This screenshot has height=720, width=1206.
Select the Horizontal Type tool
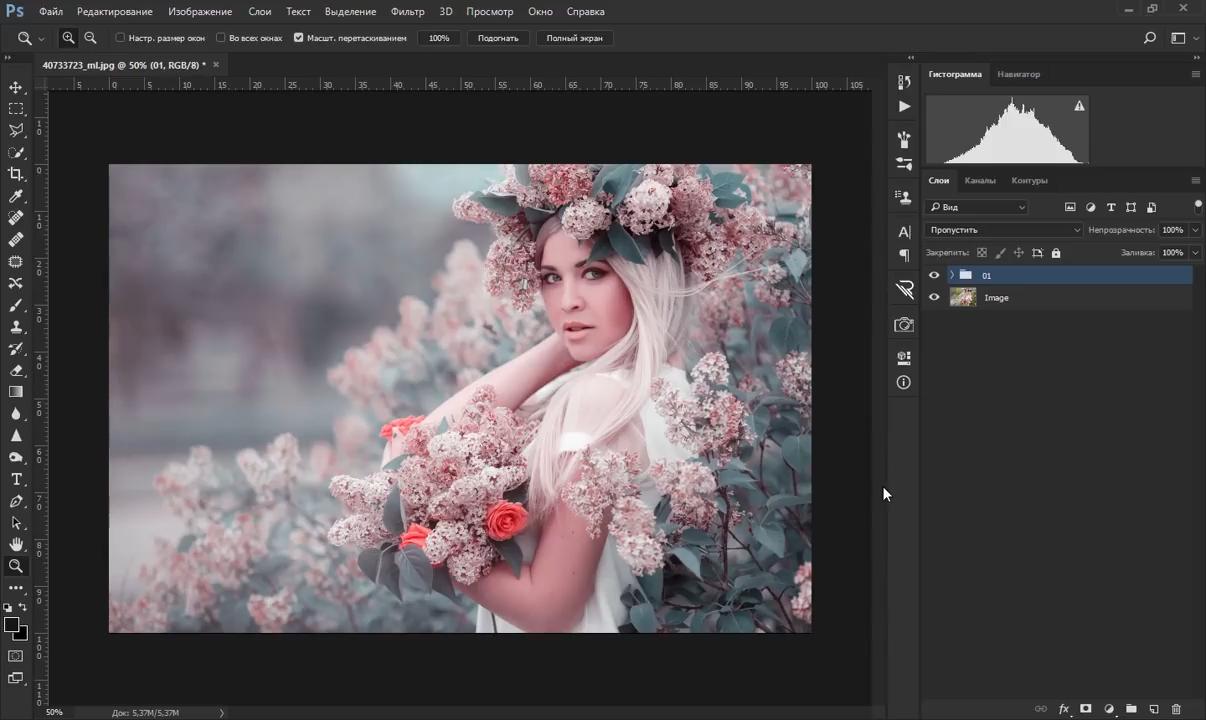pos(16,480)
